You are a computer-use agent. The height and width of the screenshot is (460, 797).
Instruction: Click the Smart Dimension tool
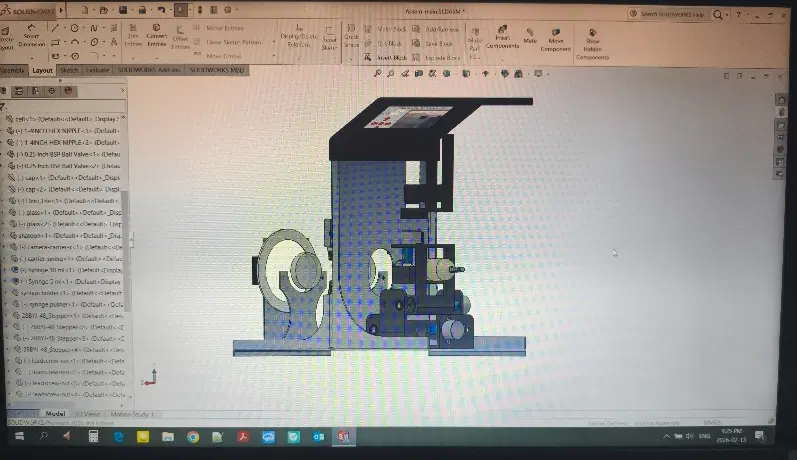(x=32, y=36)
